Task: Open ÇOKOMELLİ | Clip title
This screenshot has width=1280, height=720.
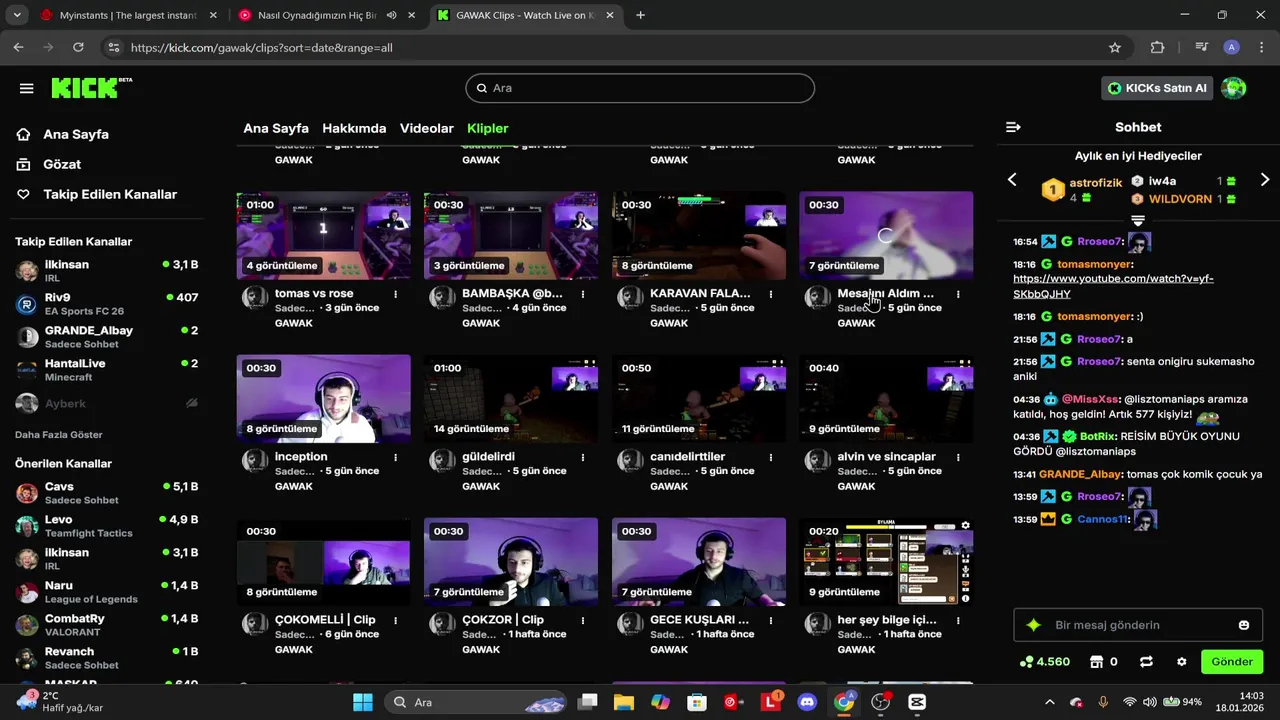Action: [325, 620]
